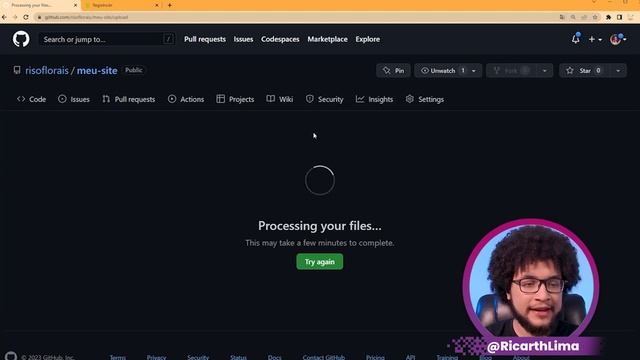Bookmark page with the star icon

click(x=595, y=17)
